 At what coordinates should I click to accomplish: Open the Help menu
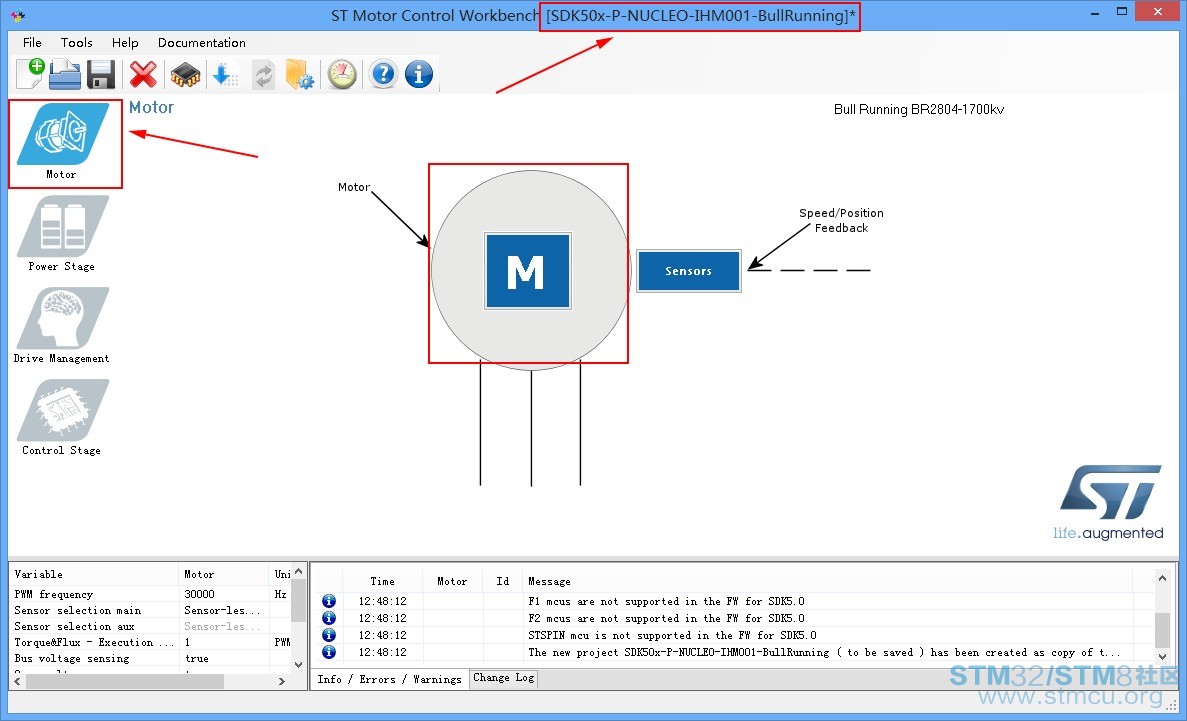(125, 42)
